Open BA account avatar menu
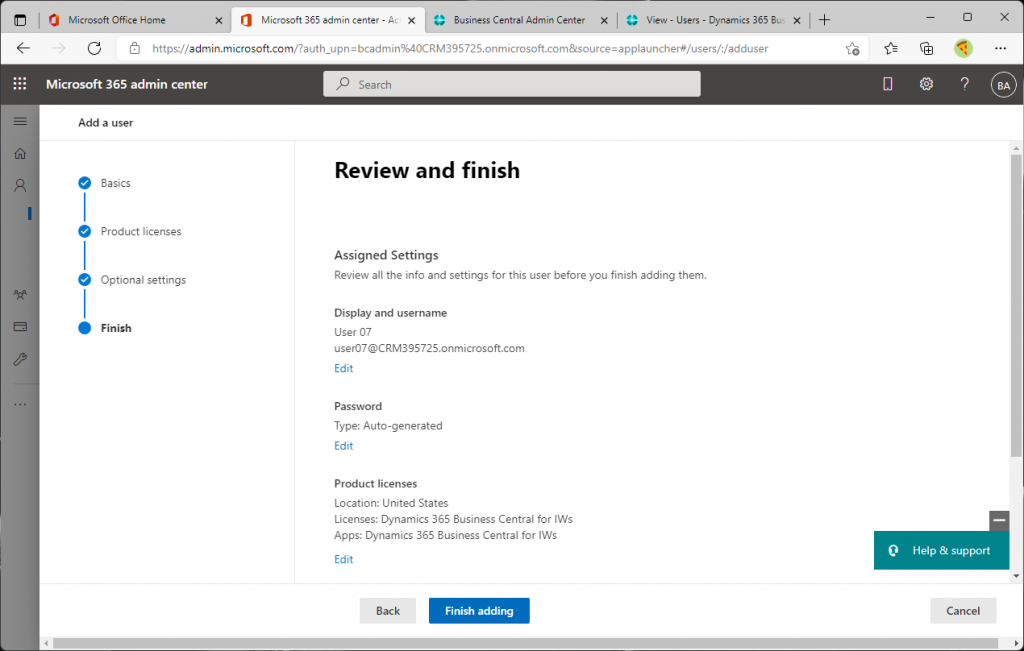The height and width of the screenshot is (651, 1024). pyautogui.click(x=1003, y=85)
